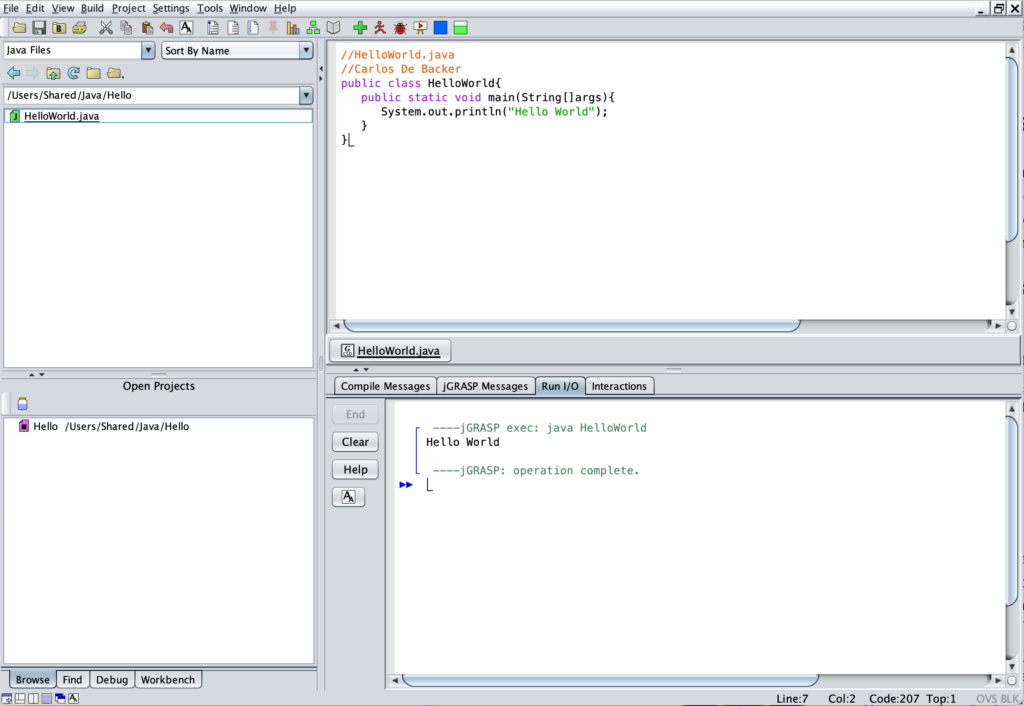Go back with browser left arrow

click(x=13, y=73)
